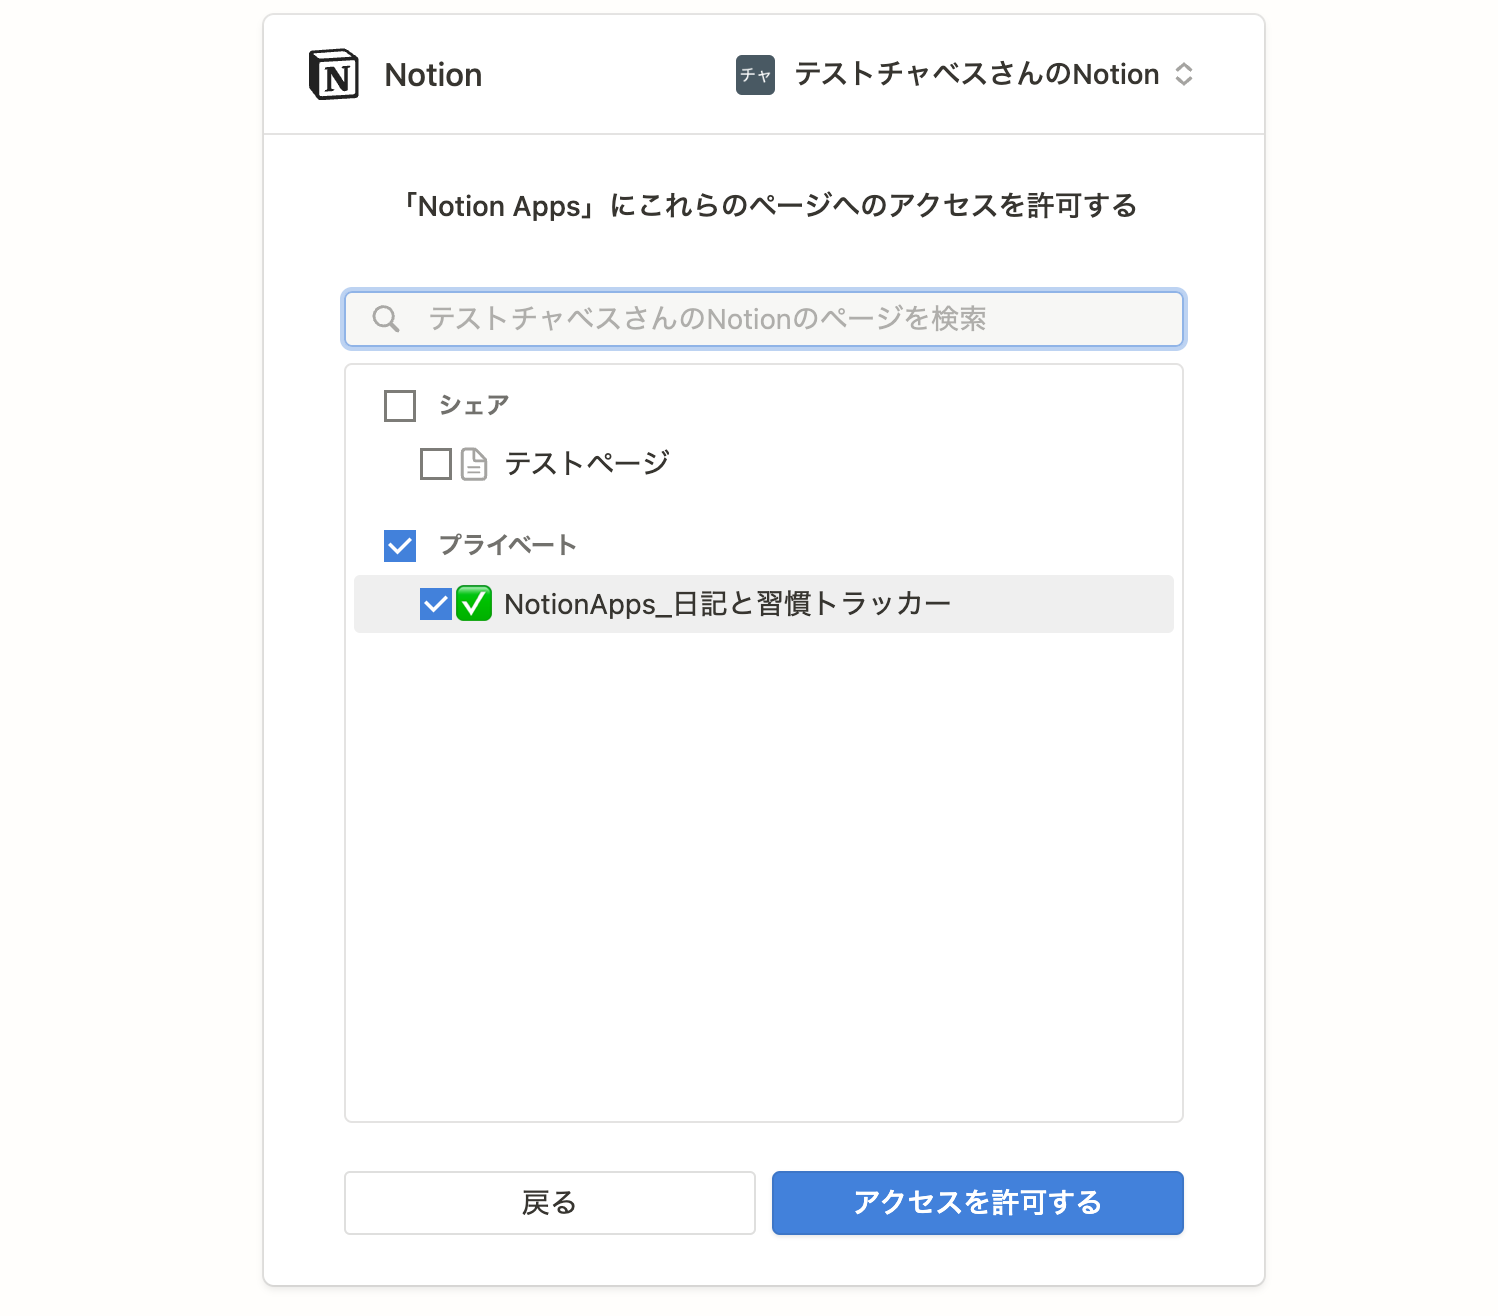This screenshot has height=1316, width=1498.
Task: Click the シェア section label
Action: point(474,406)
